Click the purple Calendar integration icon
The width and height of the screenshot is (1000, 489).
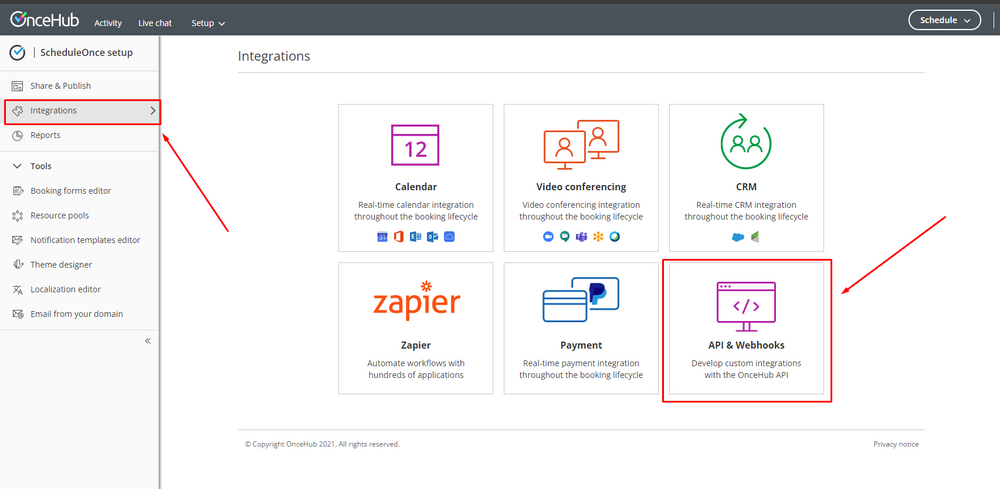coord(415,145)
